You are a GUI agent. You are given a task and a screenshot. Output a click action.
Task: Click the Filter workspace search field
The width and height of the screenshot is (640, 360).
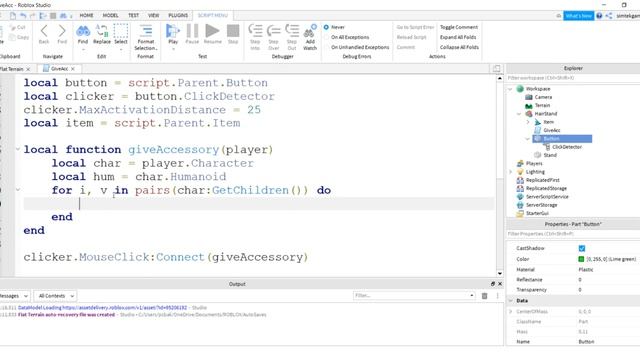coord(573,78)
